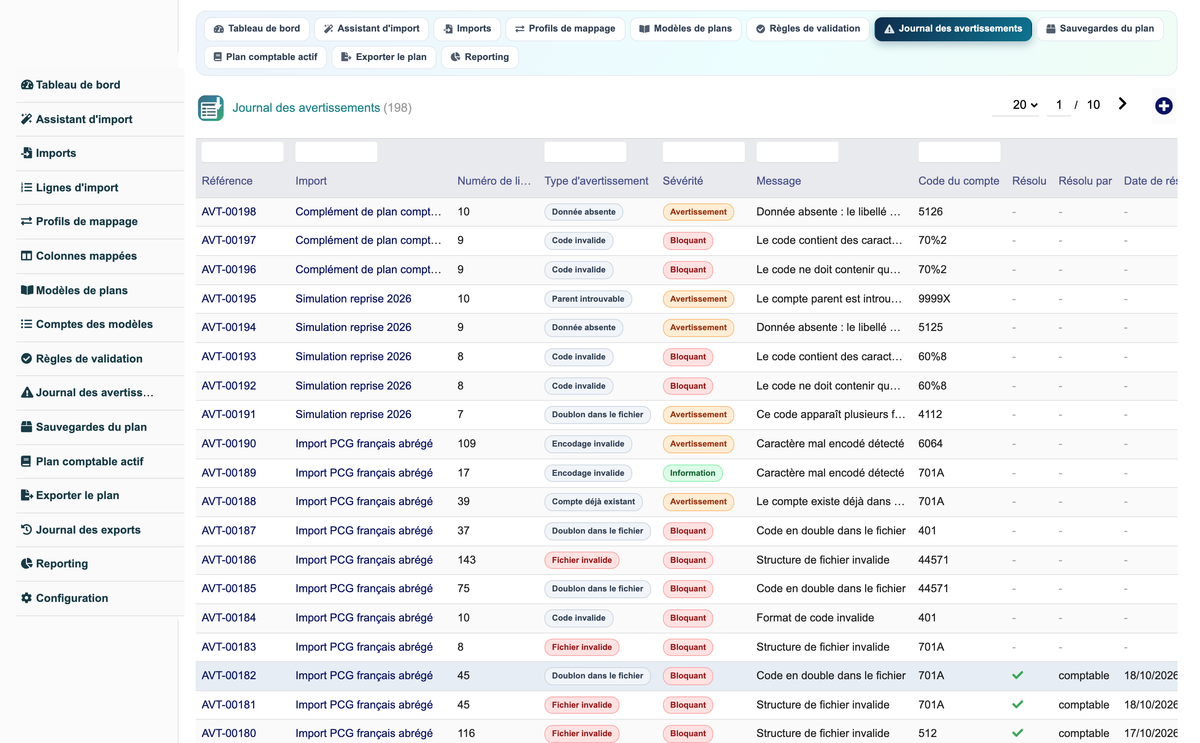Viewport: 1200px width, 743px height.
Task: Switch to the Modèles de plans top tab
Action: point(686,29)
